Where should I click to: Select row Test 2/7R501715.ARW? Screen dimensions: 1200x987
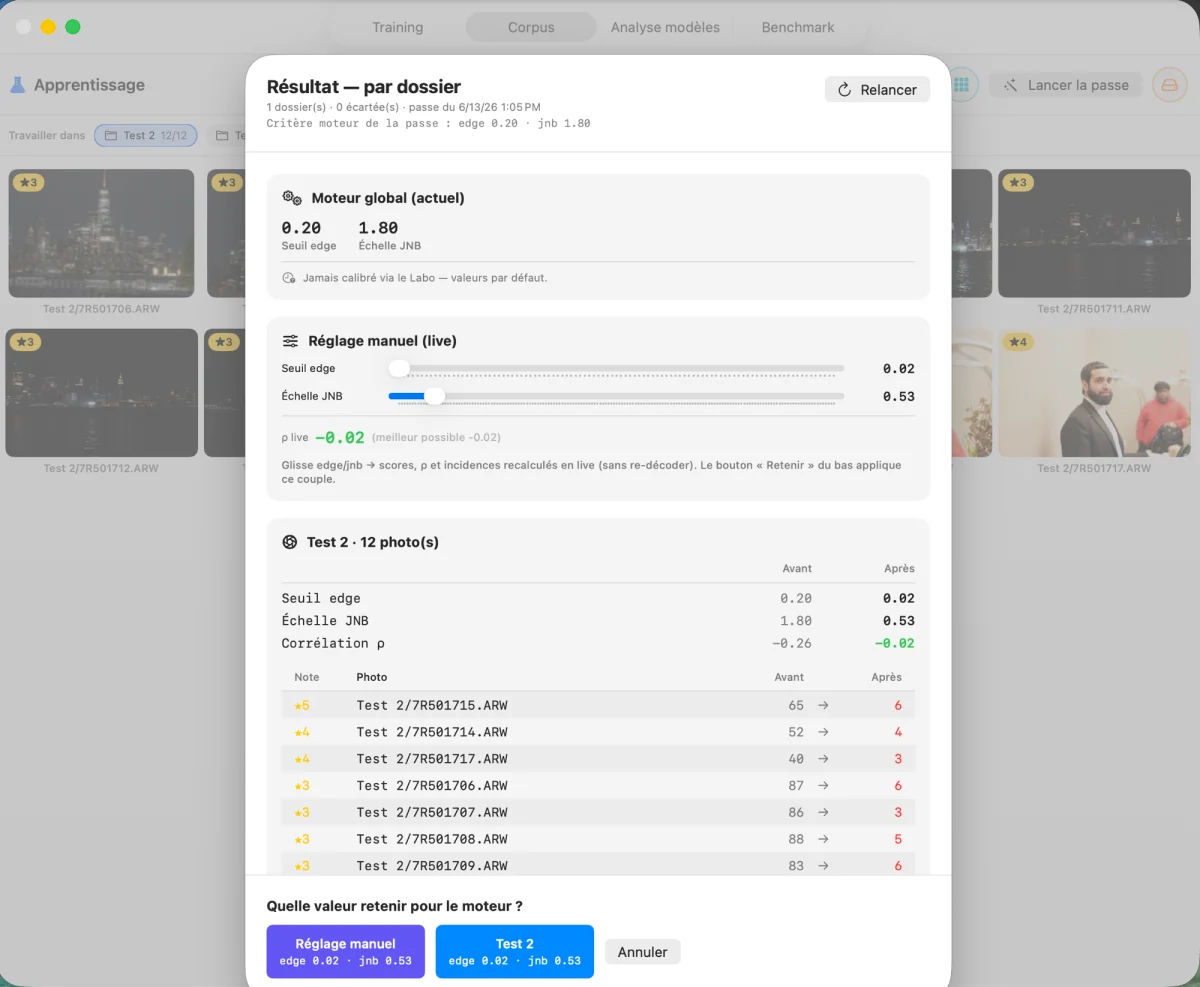tap(598, 705)
